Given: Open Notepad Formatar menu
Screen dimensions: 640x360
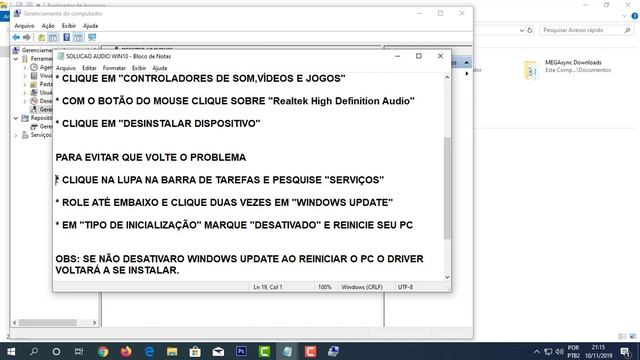Looking at the screenshot, I should (x=114, y=68).
